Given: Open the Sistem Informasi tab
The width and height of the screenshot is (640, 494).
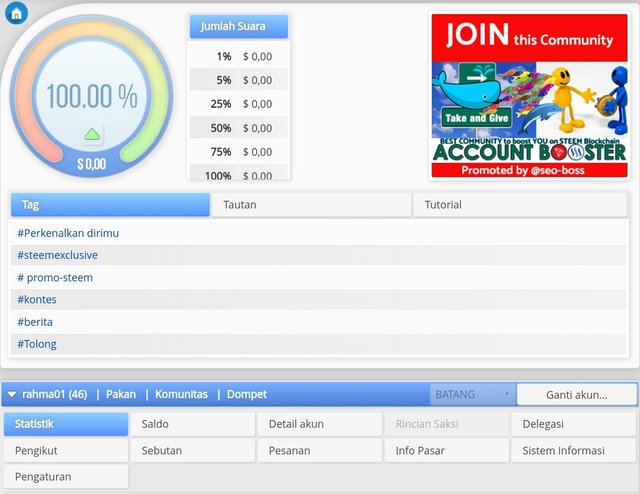Looking at the screenshot, I should 573,450.
